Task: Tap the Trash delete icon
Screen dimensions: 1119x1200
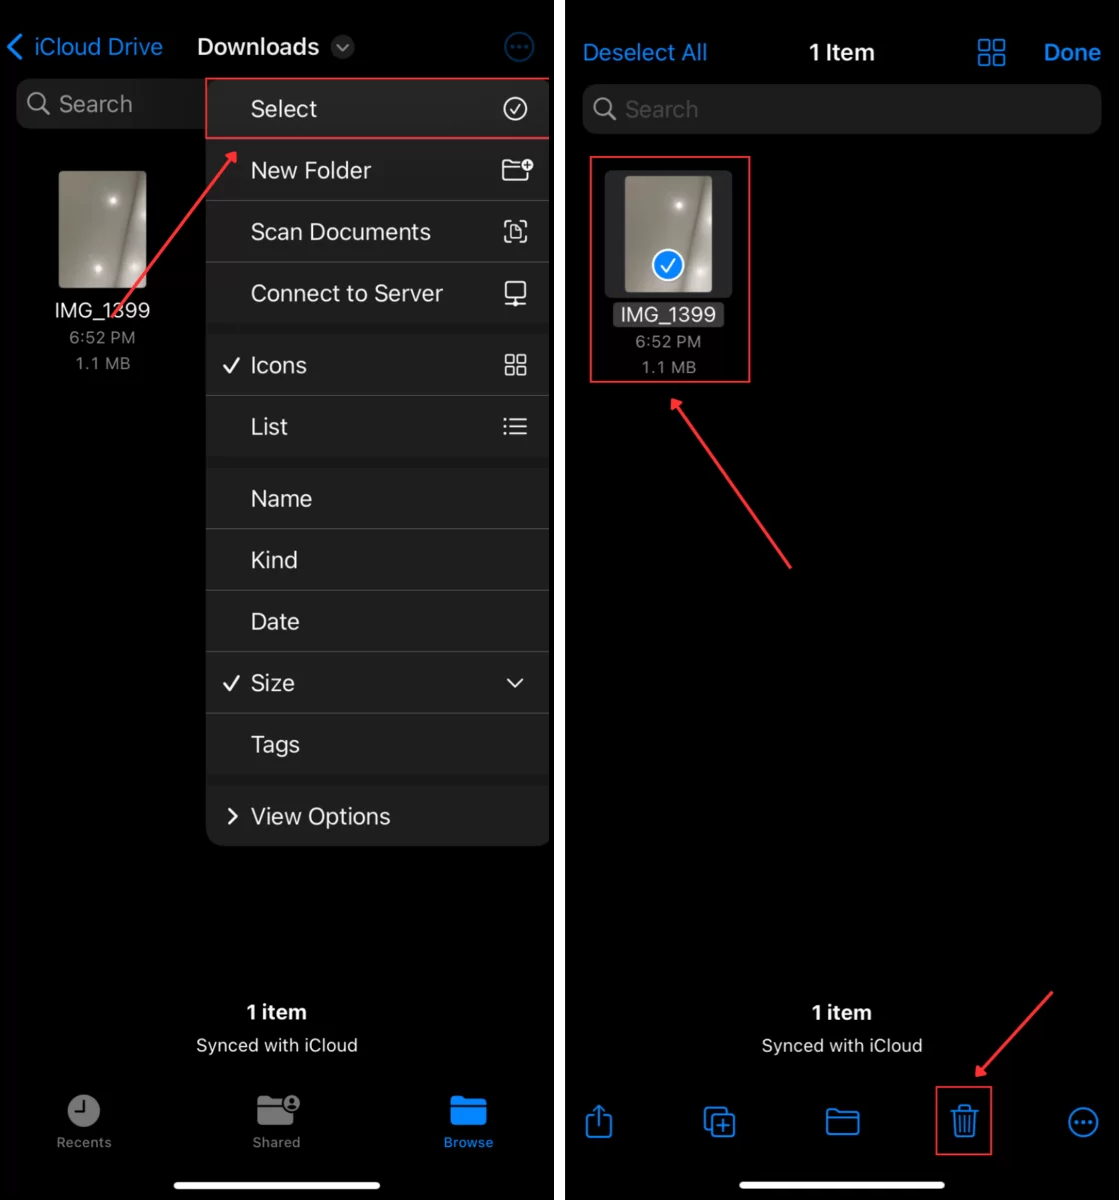Action: coord(964,1121)
